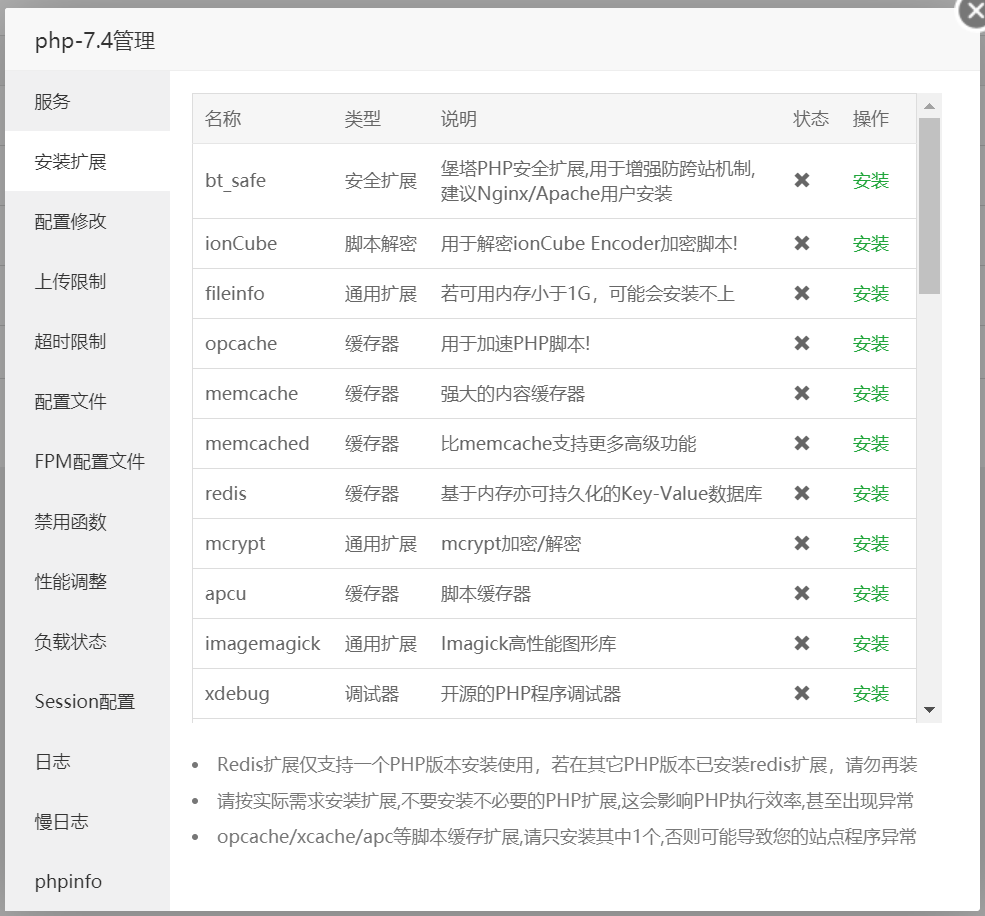This screenshot has height=916, width=985.
Task: Click the scrollbar up arrow
Action: (x=930, y=106)
